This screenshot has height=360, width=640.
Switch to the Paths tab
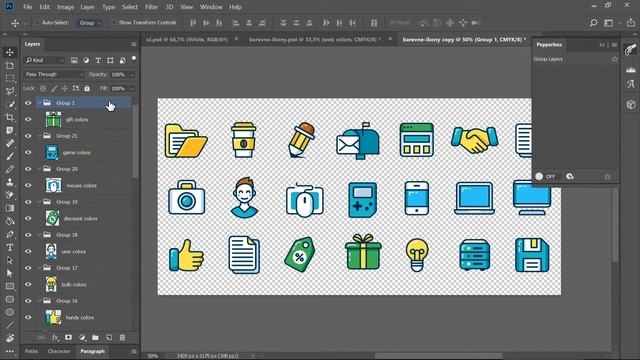[31, 351]
